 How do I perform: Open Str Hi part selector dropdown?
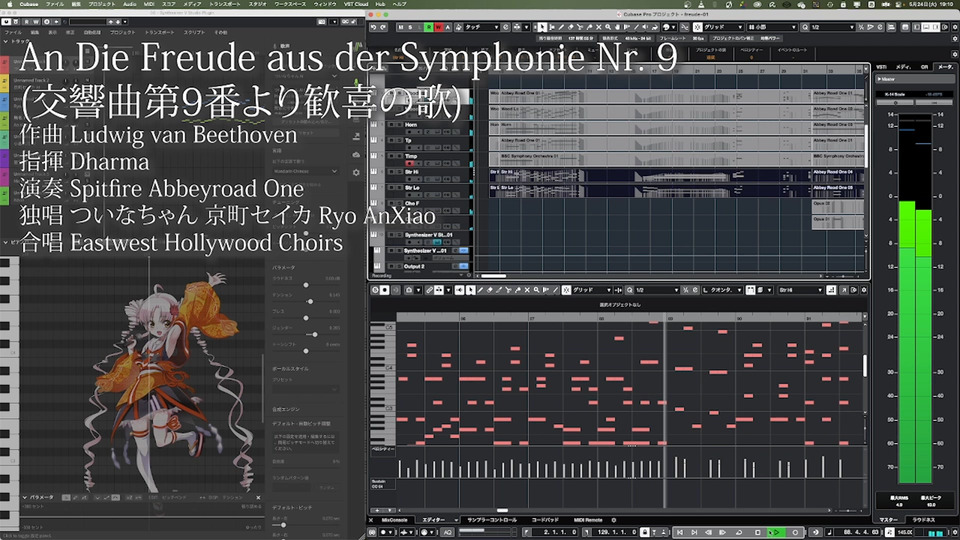801,290
